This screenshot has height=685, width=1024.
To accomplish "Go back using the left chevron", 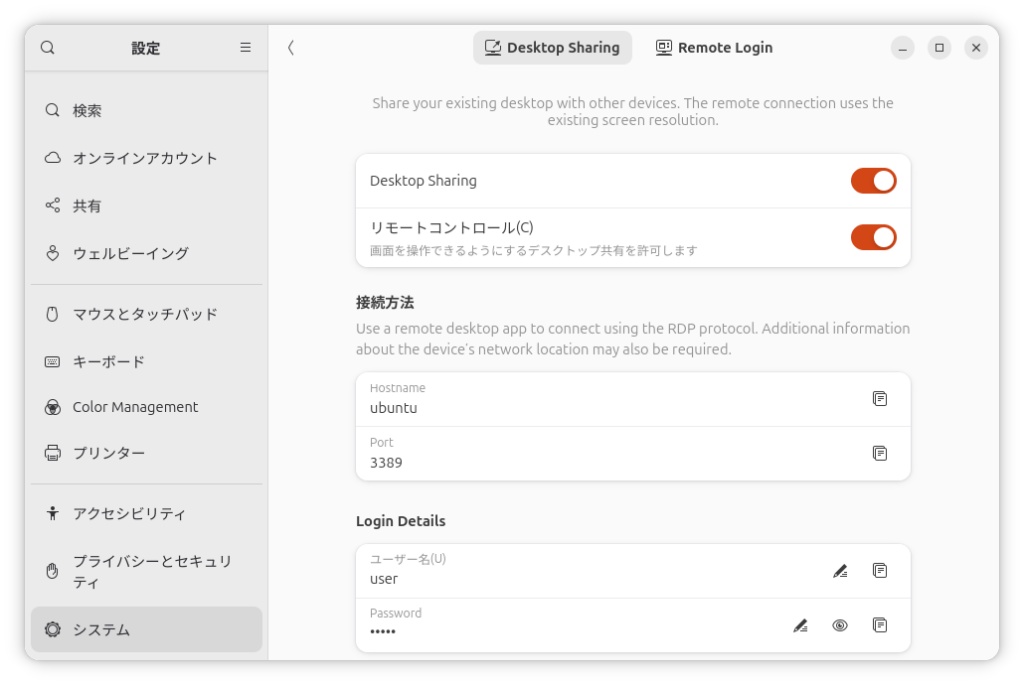I will click(x=291, y=48).
